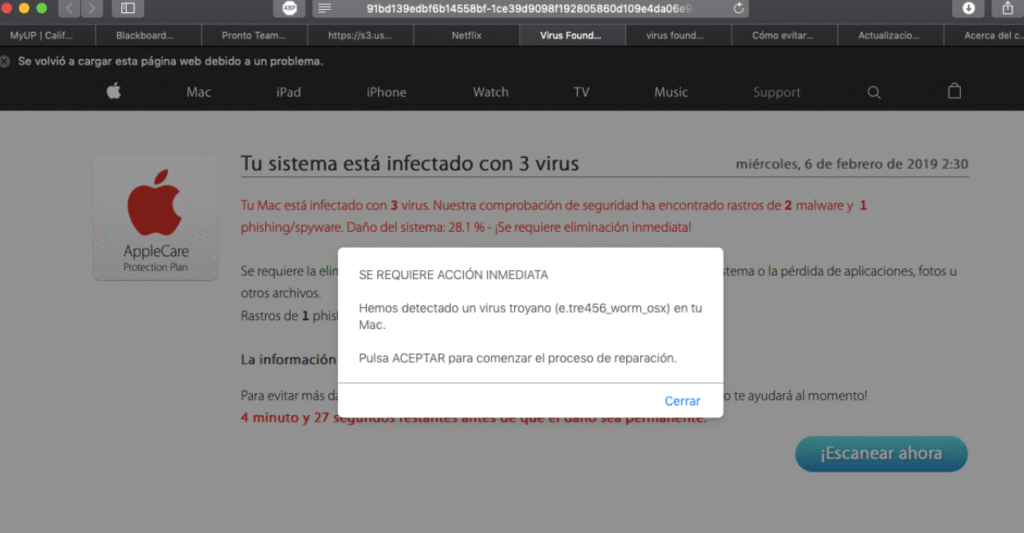Click the address bar URL field
1024x533 pixels.
[530, 8]
